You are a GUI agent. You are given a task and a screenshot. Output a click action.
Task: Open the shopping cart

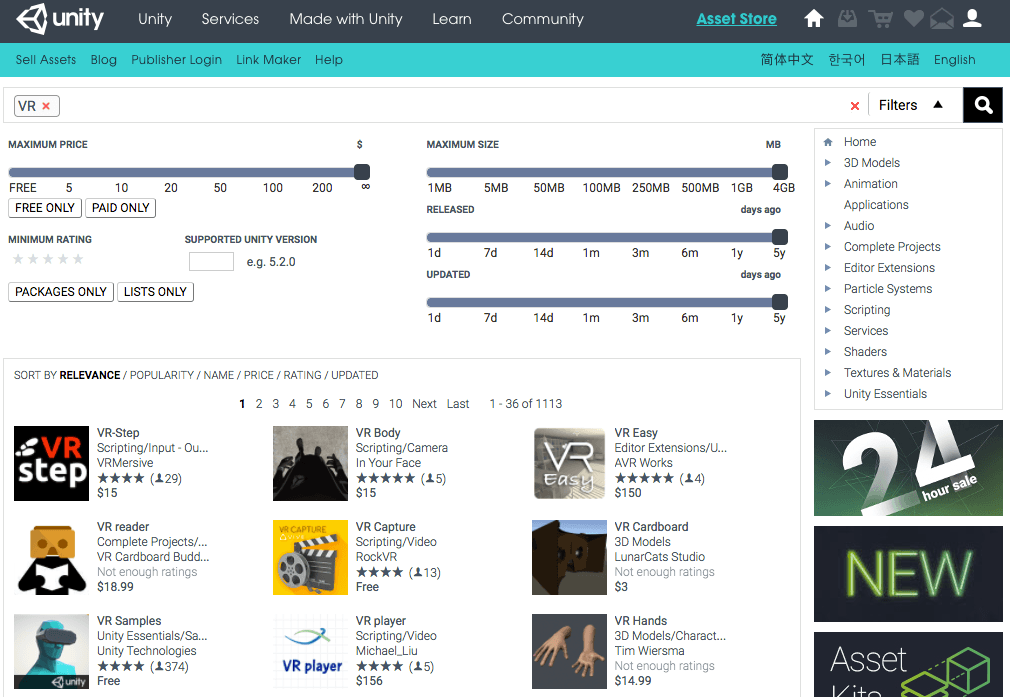click(880, 19)
